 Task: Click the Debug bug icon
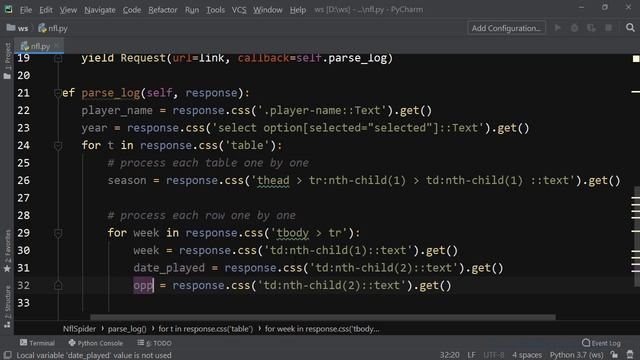click(x=574, y=28)
